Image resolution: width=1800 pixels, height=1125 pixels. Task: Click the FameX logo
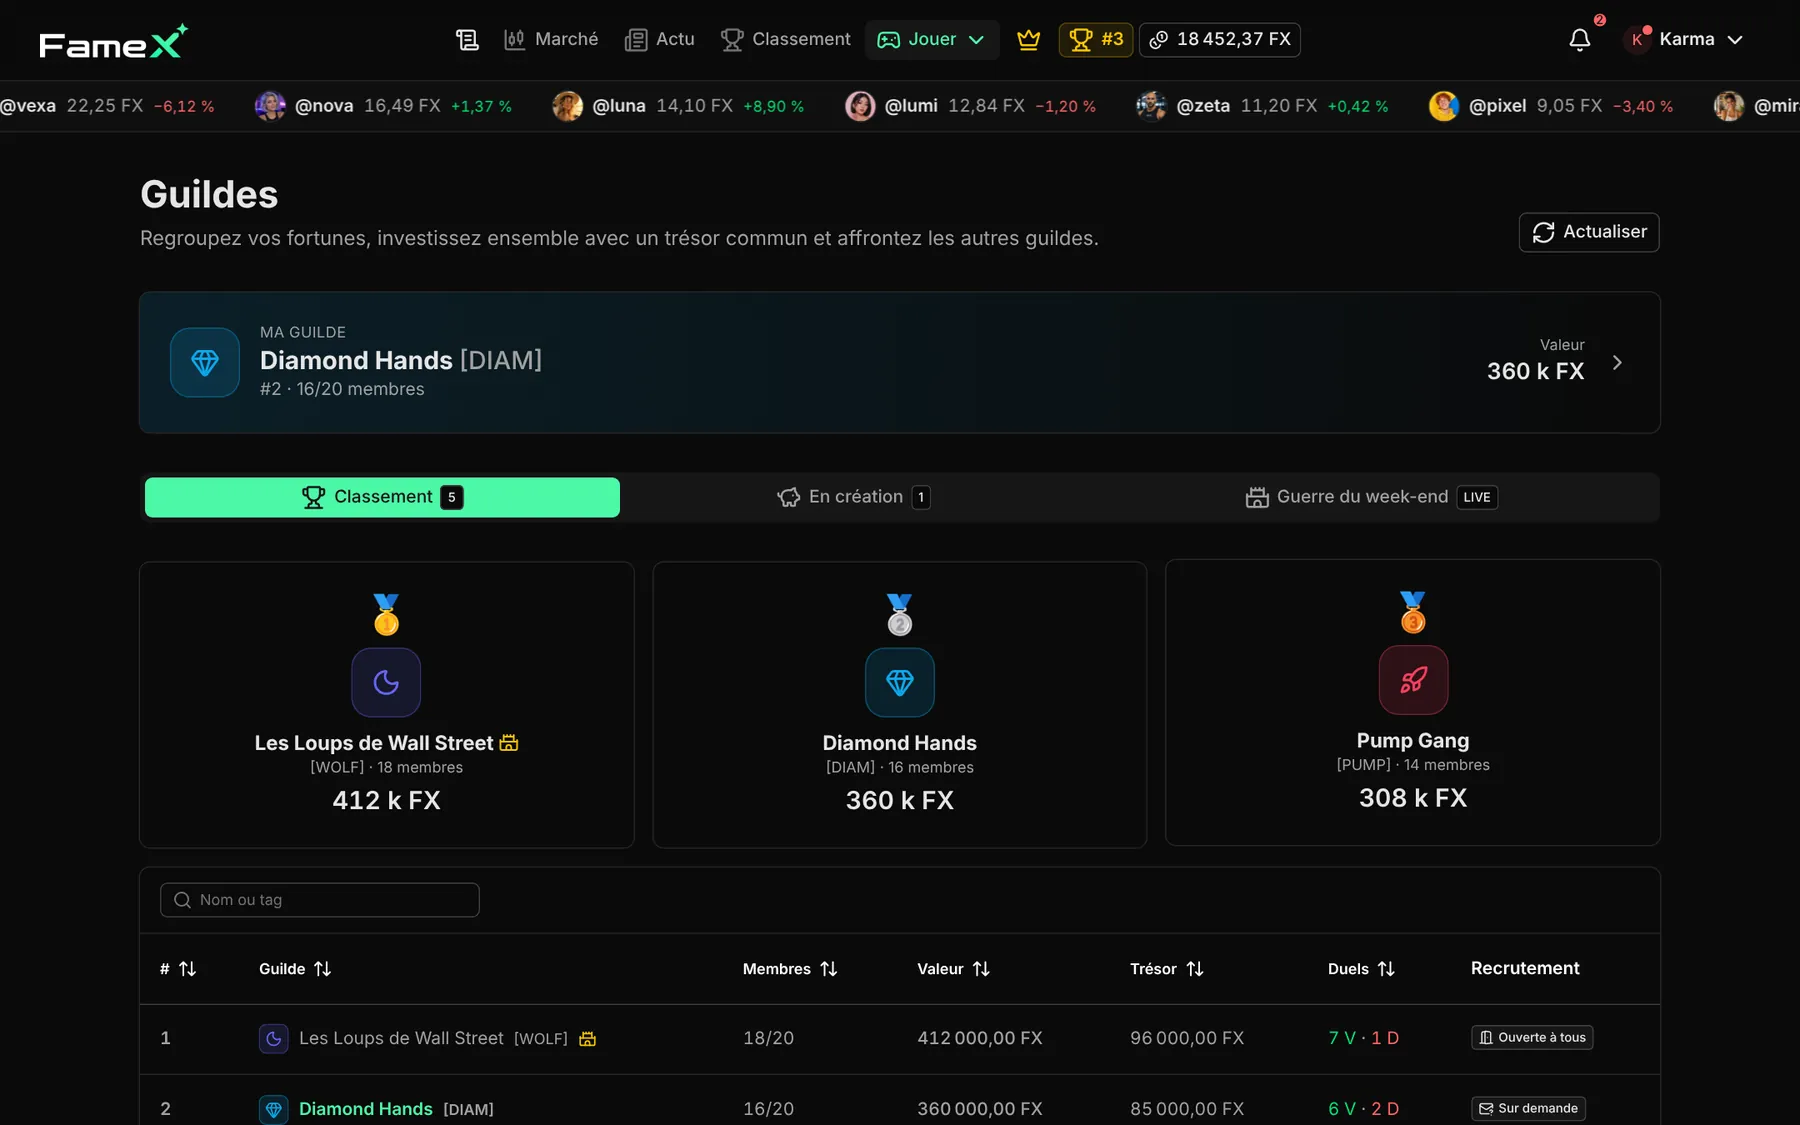coord(113,42)
